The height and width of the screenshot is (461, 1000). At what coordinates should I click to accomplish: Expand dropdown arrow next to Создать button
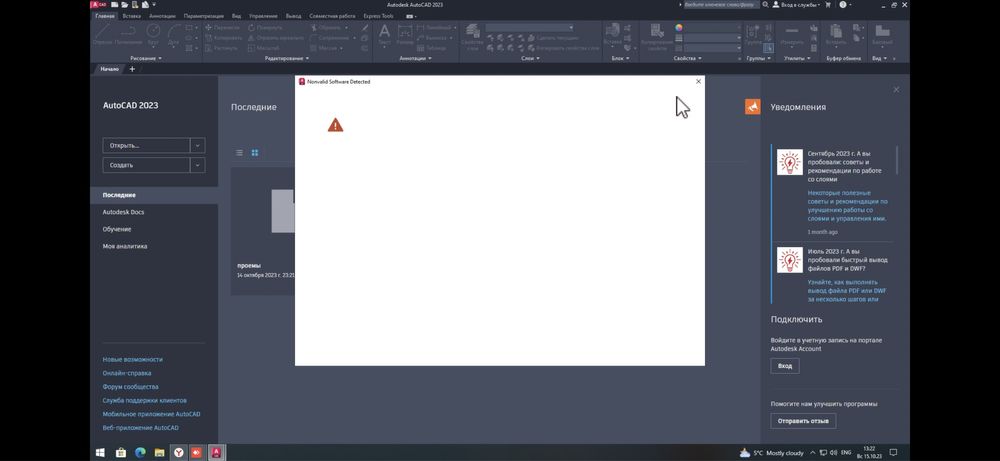[198, 165]
